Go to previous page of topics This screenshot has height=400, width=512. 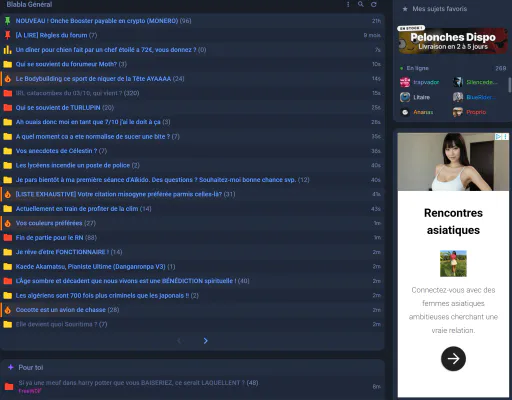tap(179, 341)
